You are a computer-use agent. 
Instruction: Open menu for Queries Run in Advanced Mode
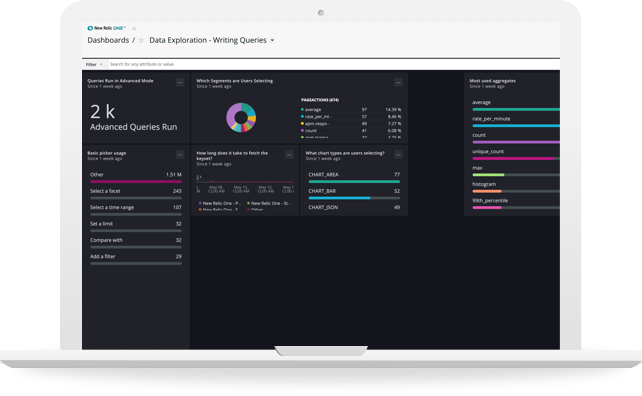pos(180,83)
